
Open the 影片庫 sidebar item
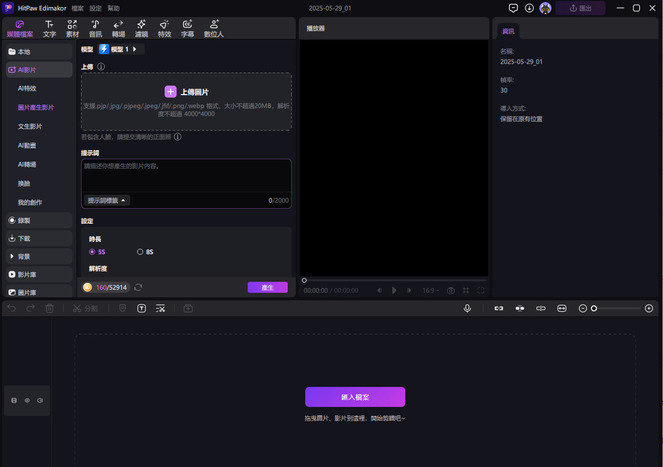click(x=39, y=275)
